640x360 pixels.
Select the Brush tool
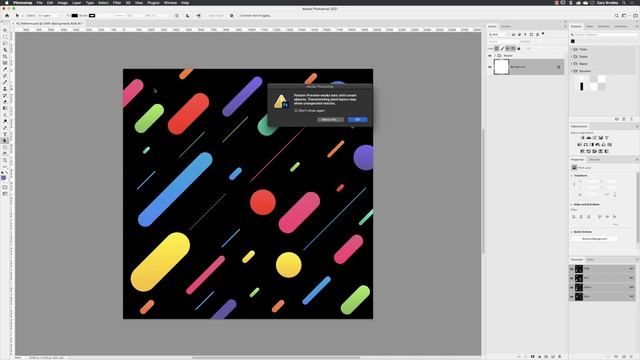(x=5, y=82)
